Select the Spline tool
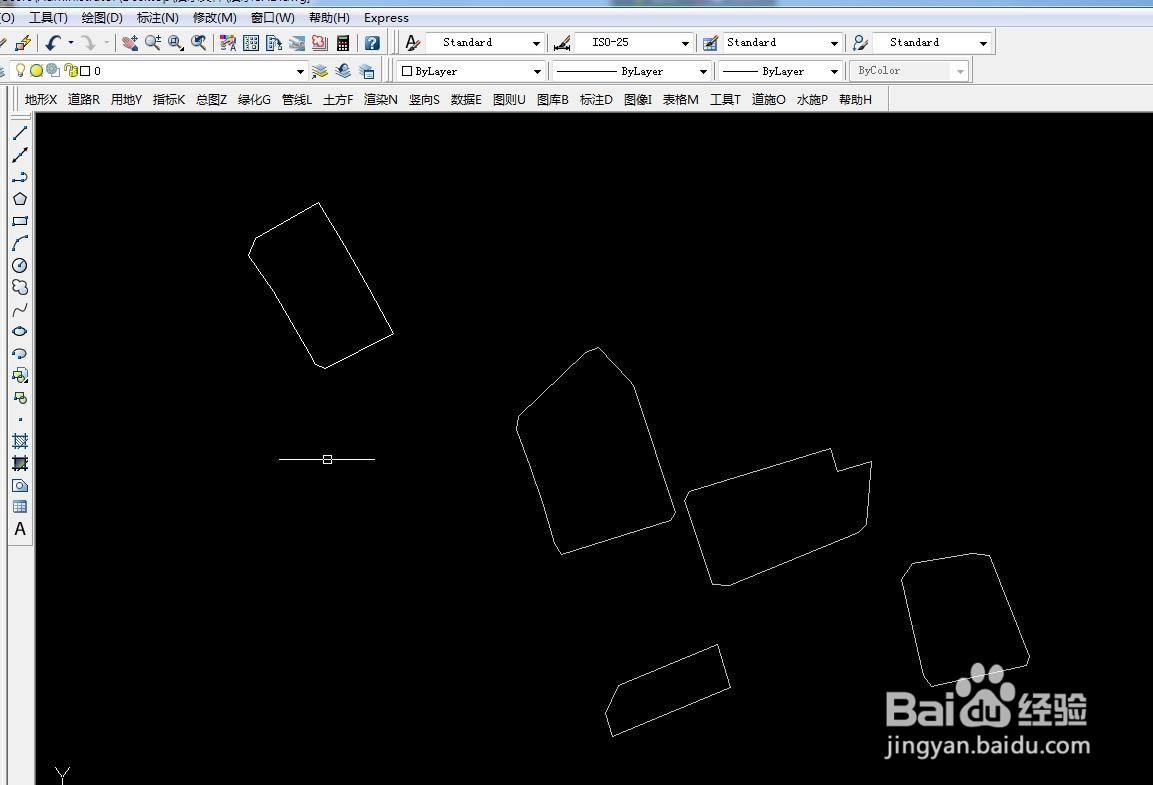The width and height of the screenshot is (1153, 785). [20, 309]
